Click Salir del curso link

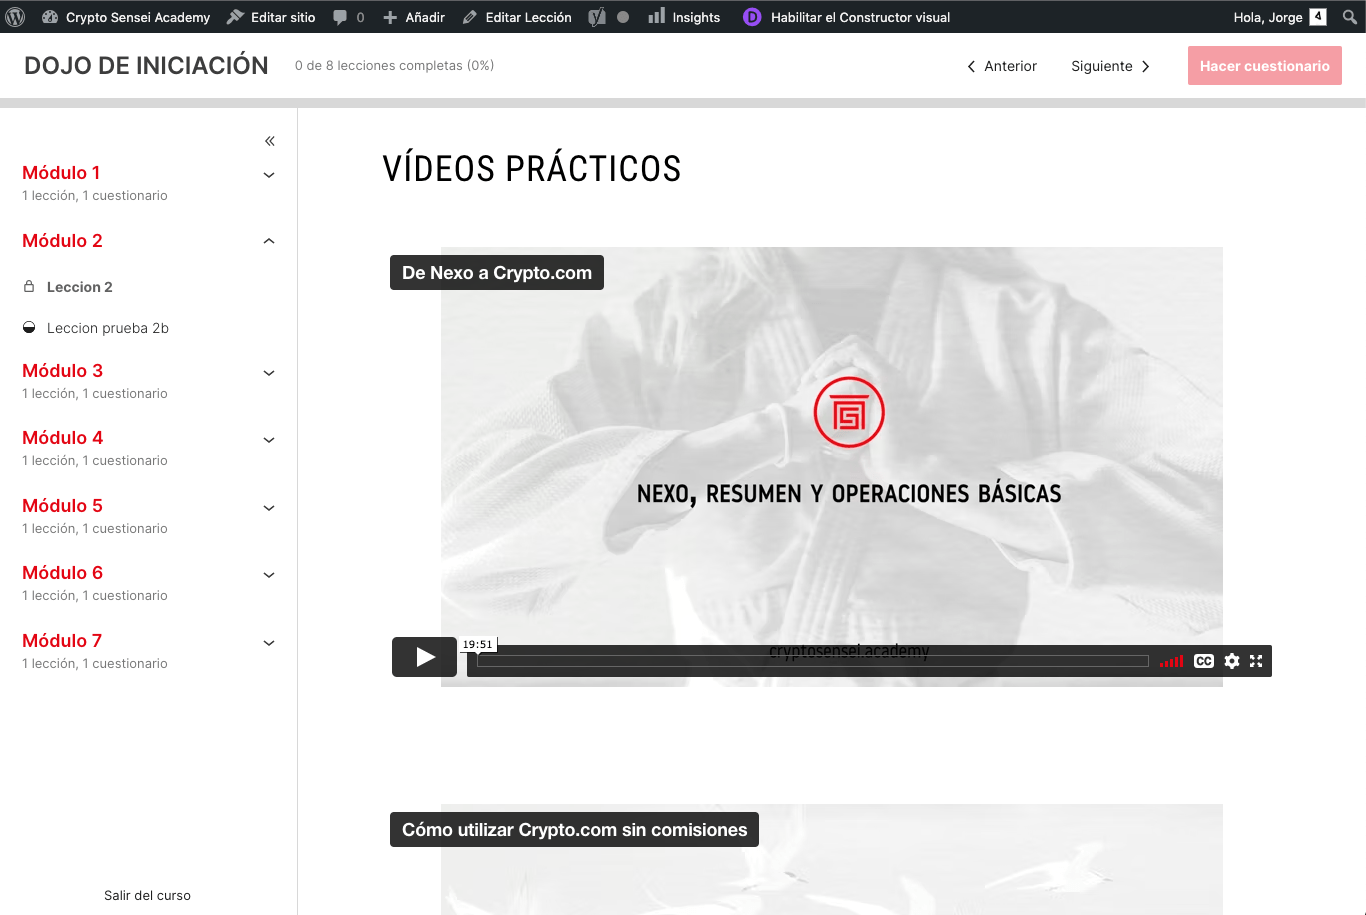coord(147,895)
